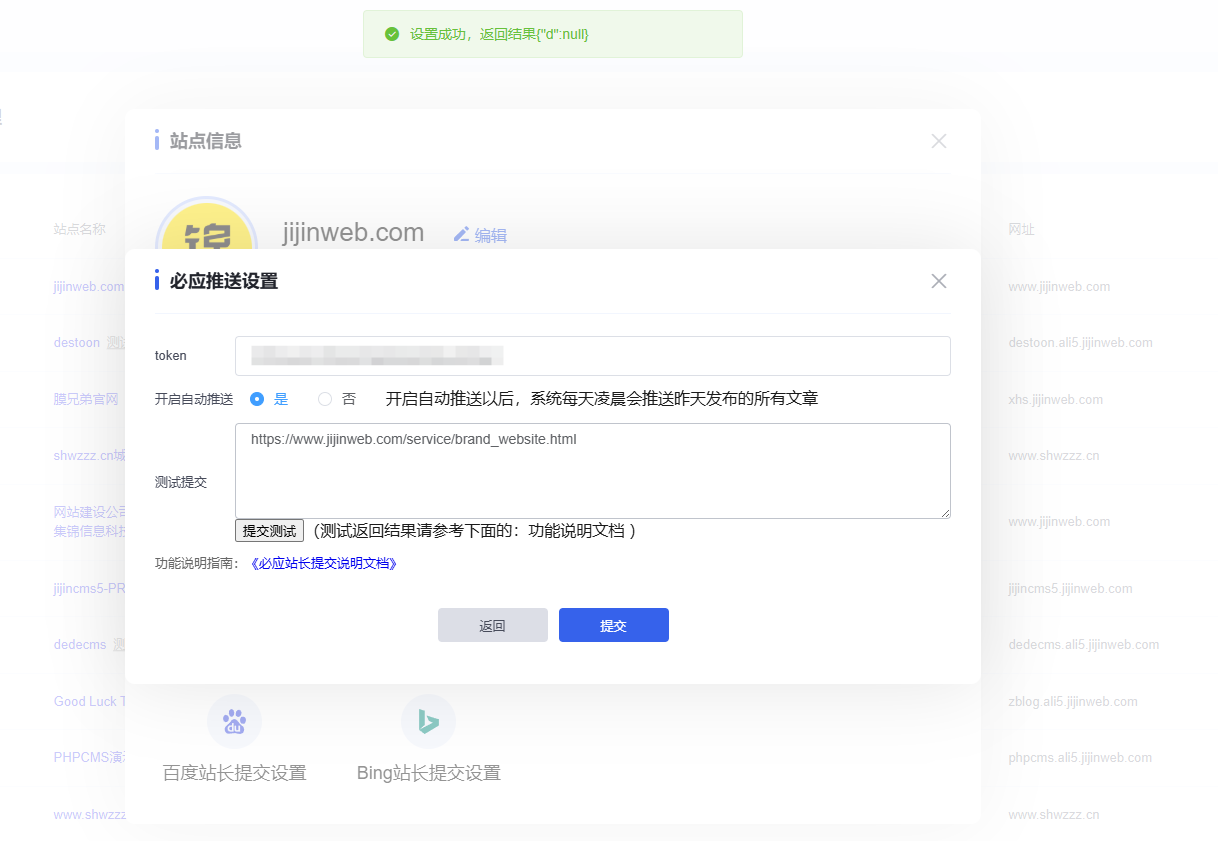Close the 站点信息 panel
The width and height of the screenshot is (1218, 841).
pos(938,141)
